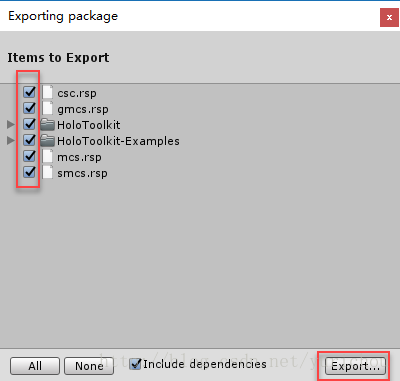Toggle the smcs.rsp checkbox
This screenshot has height=381, width=400.
29,172
